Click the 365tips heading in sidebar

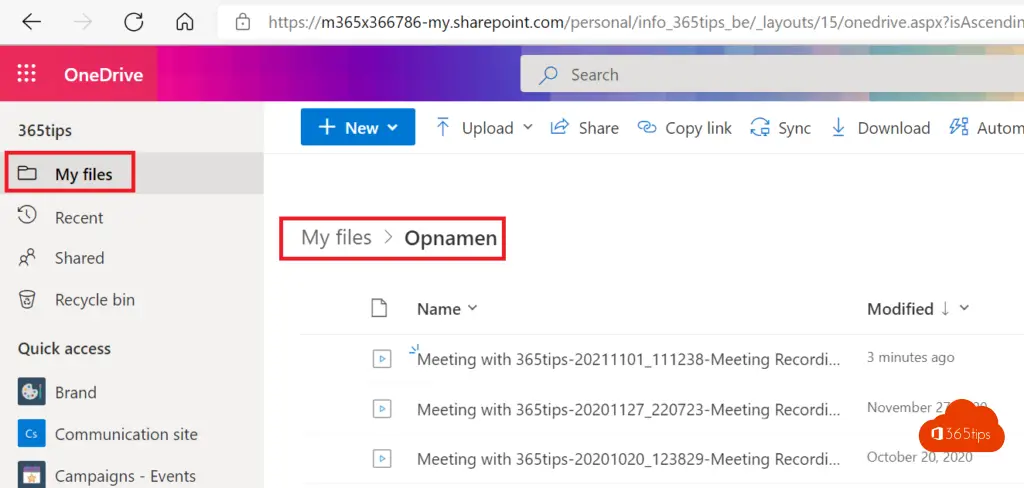44,131
